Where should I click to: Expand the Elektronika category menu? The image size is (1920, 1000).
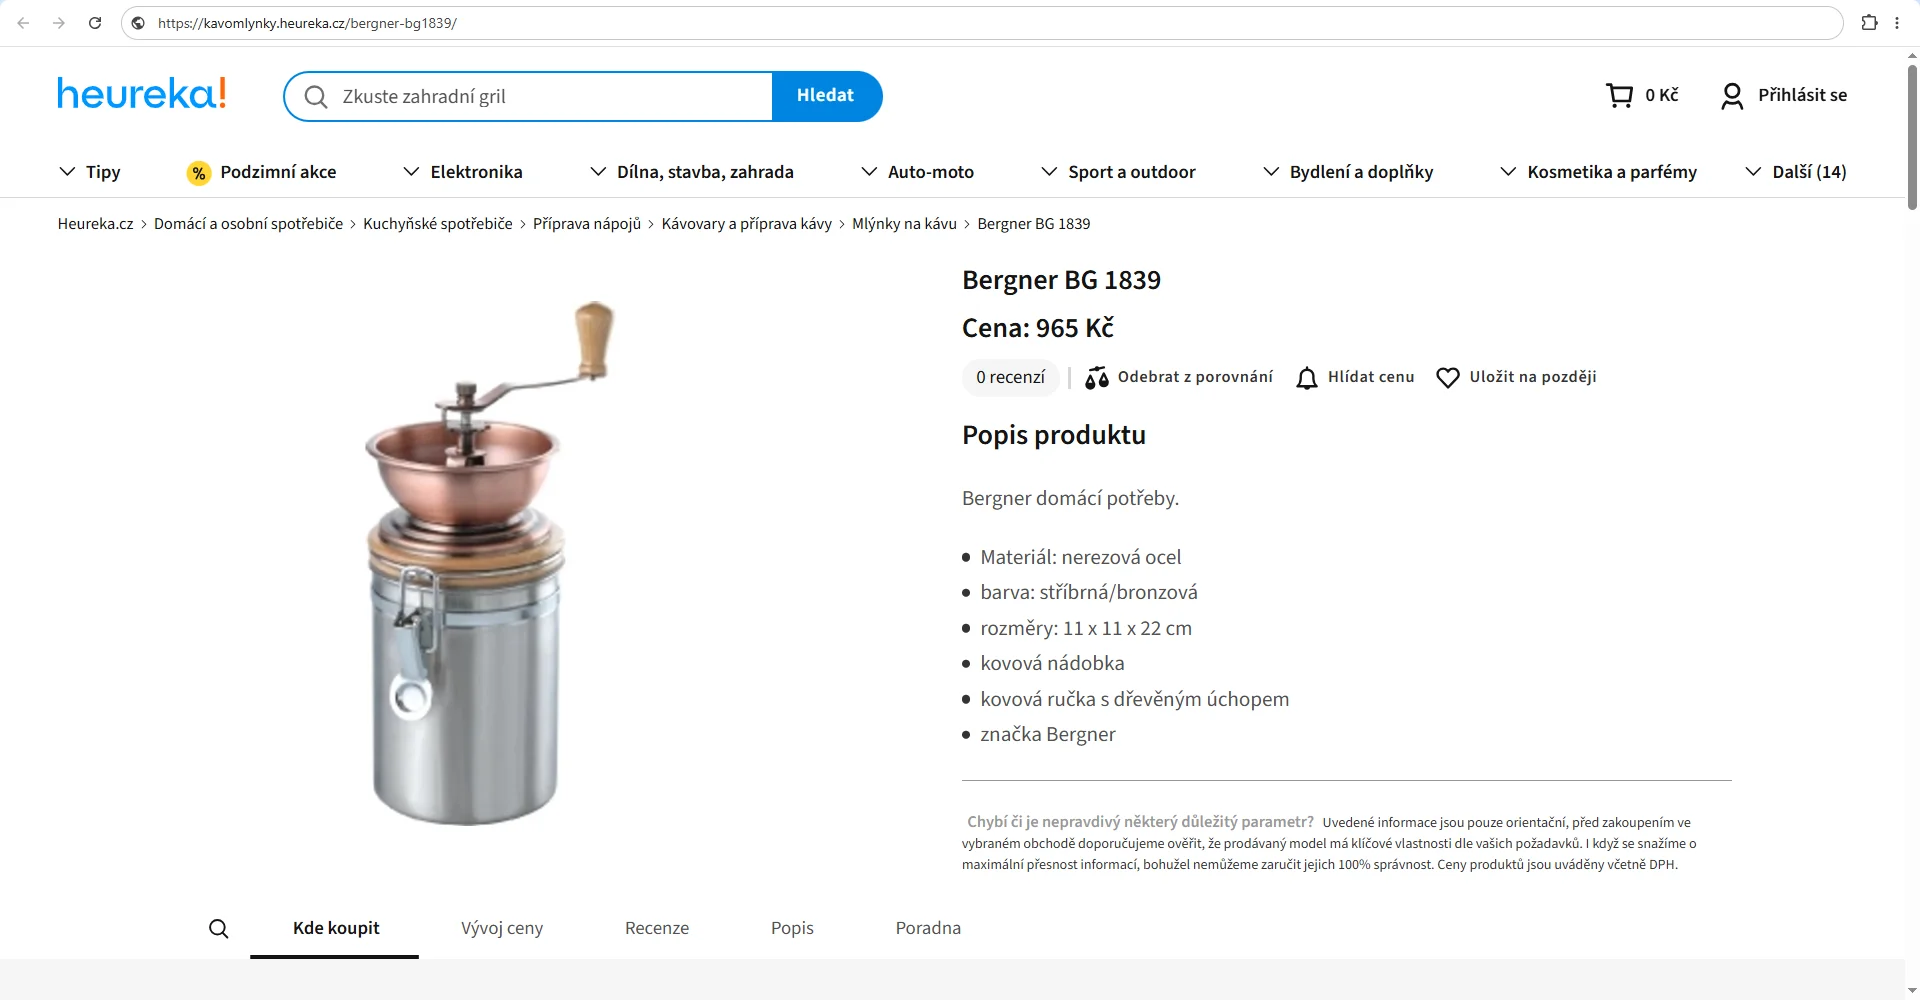(x=463, y=172)
